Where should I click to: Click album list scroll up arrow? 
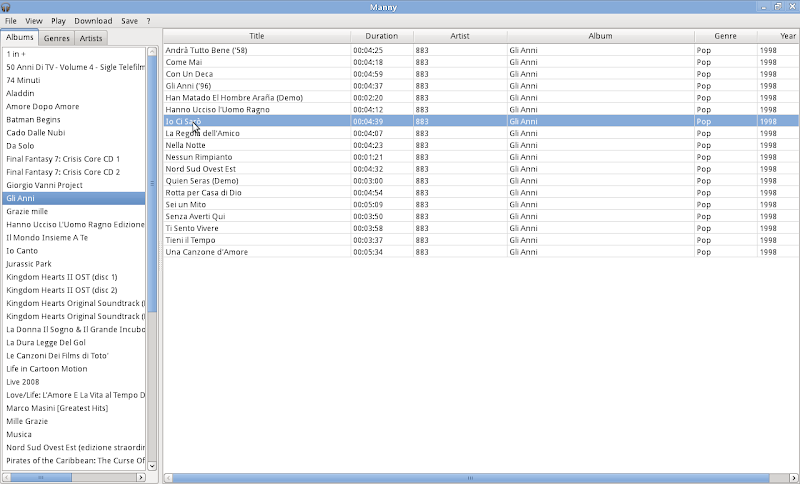(x=152, y=52)
